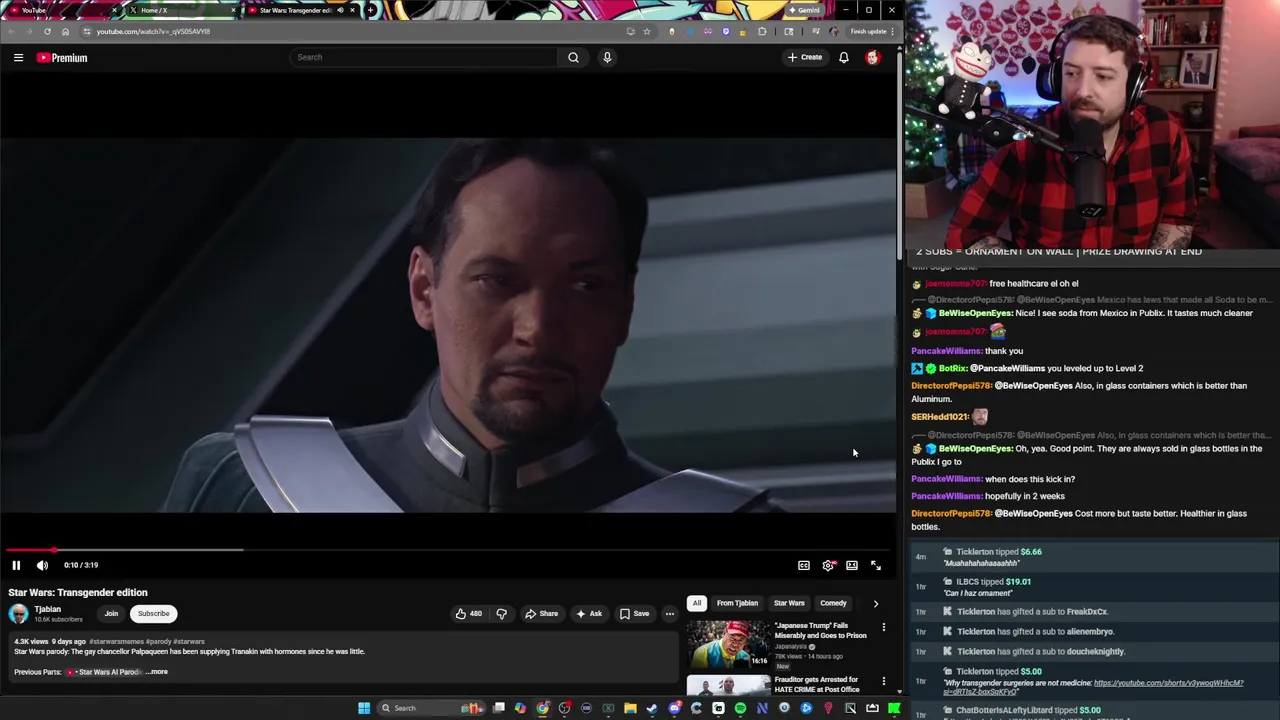Open Task View on the taskbar
The width and height of the screenshot is (1280, 720).
click(499, 708)
